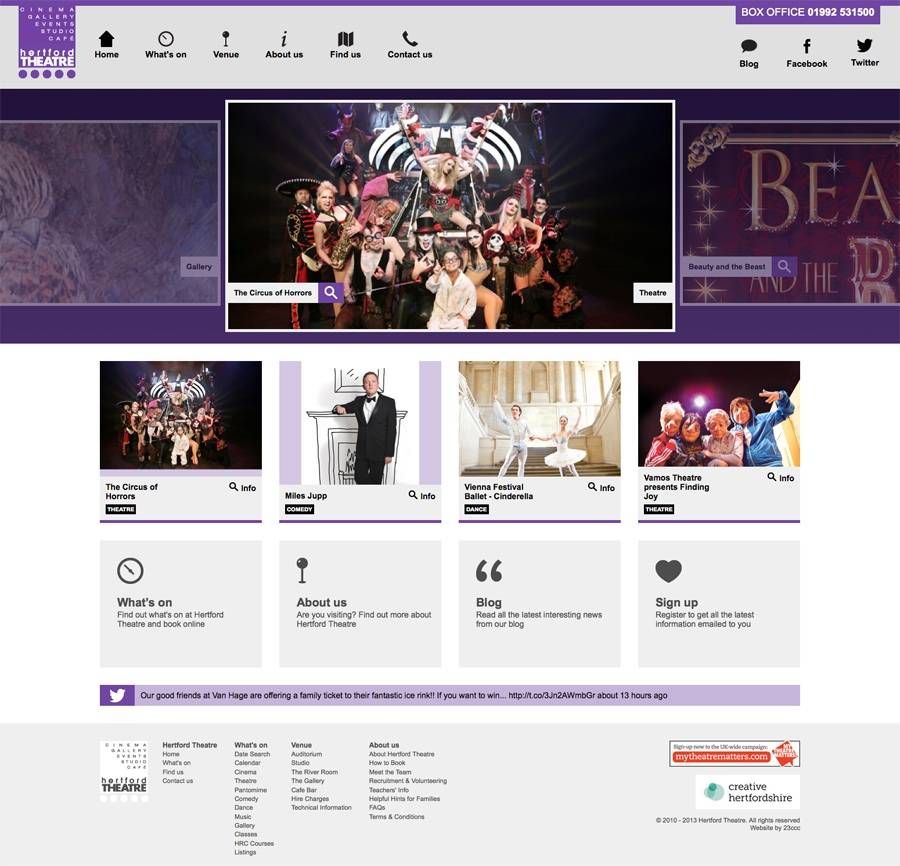Click the Twitter bird icon in the tweet bar
The height and width of the screenshot is (866, 900).
coord(117,696)
